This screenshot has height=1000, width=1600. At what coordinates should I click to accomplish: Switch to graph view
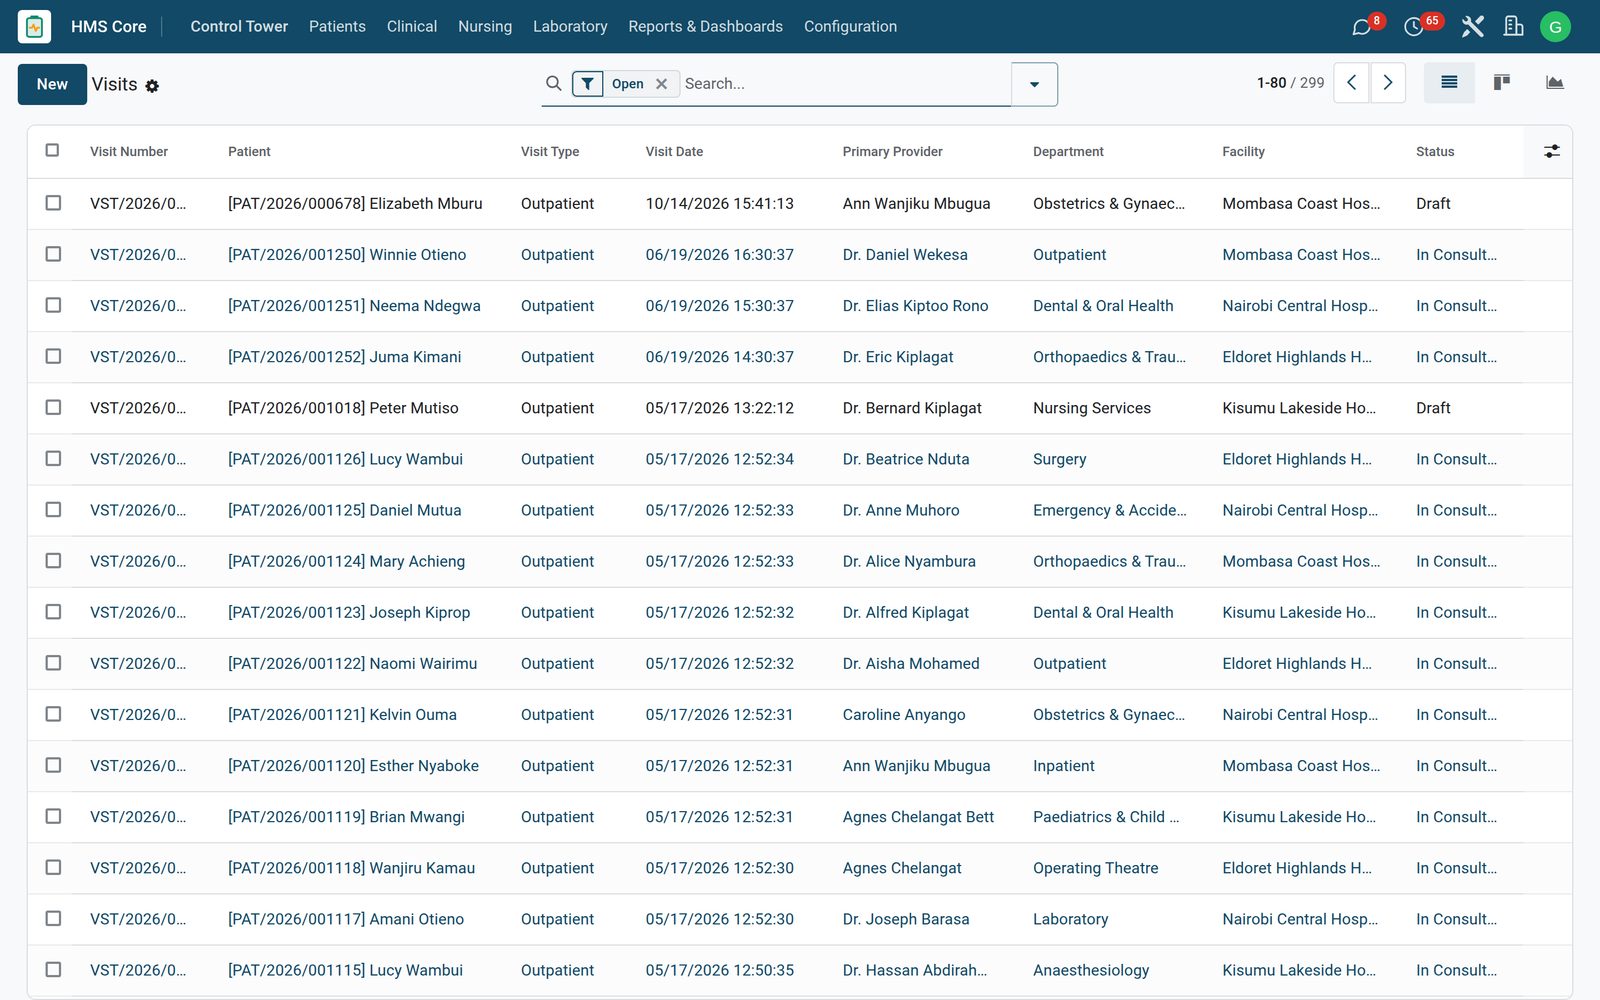coord(1554,83)
